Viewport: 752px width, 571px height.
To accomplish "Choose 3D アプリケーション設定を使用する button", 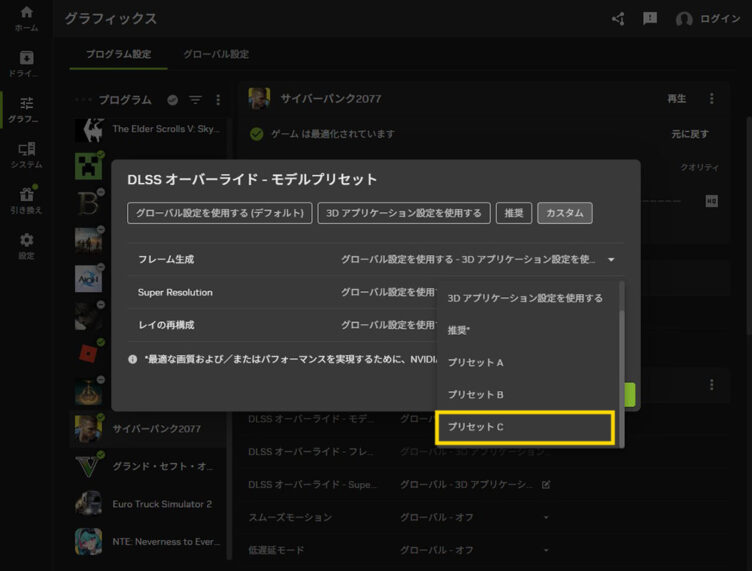I will [x=404, y=213].
